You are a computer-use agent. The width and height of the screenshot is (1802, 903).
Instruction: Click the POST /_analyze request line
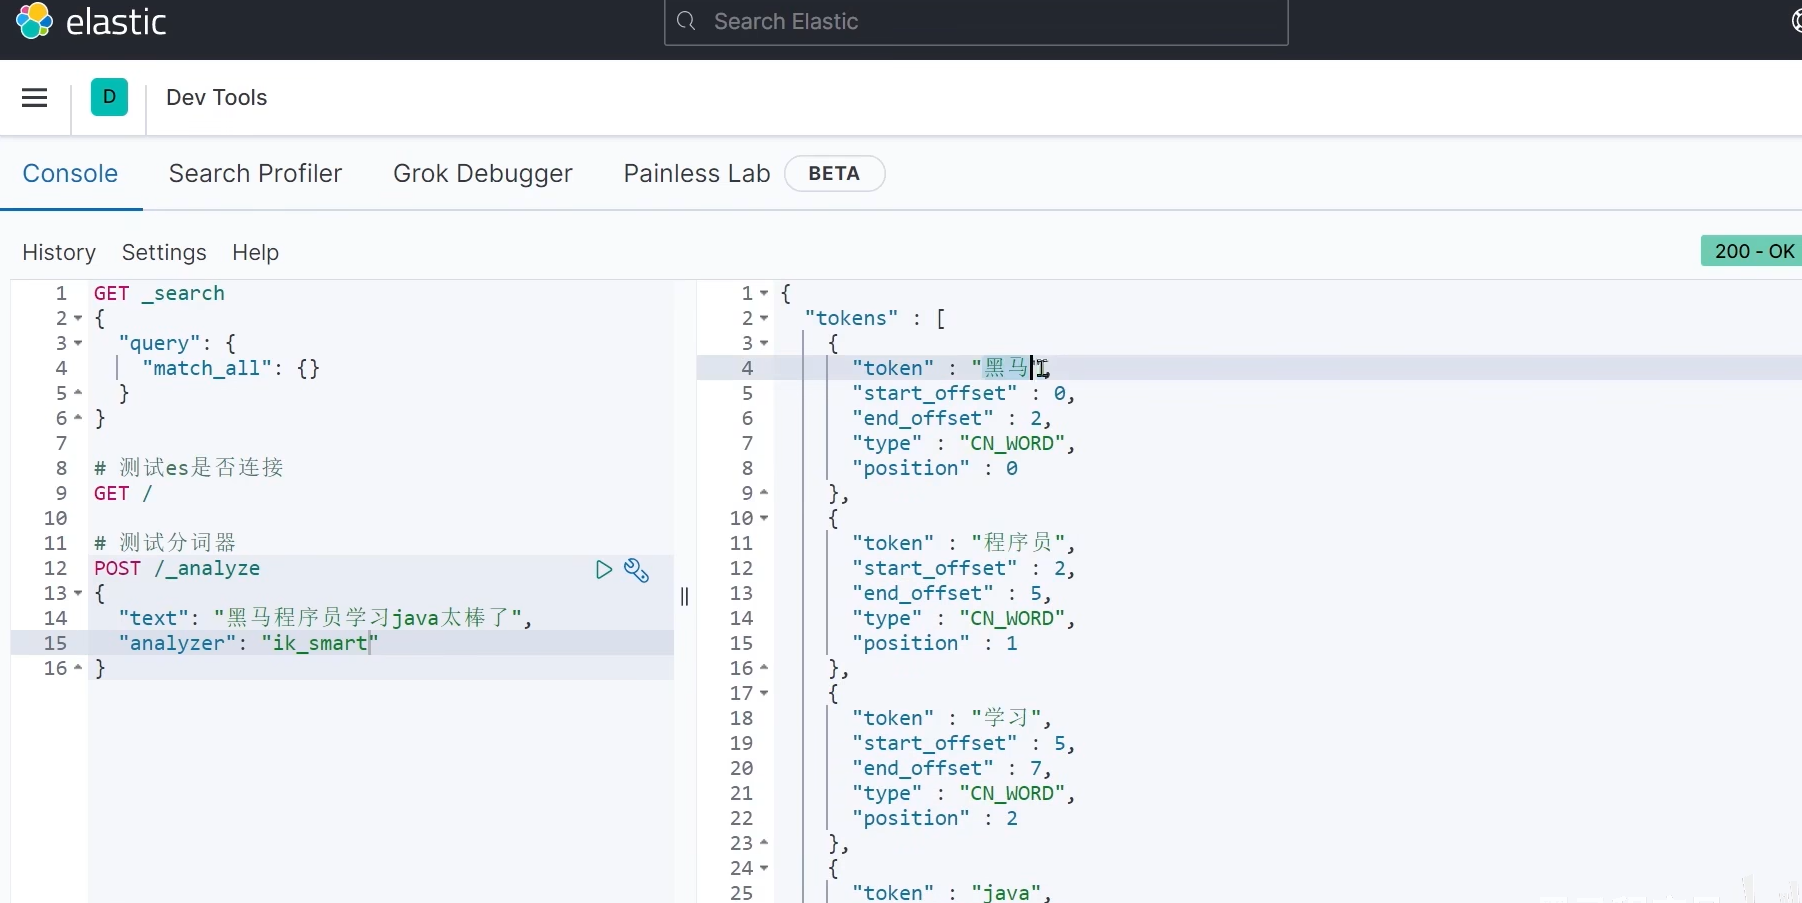(177, 569)
